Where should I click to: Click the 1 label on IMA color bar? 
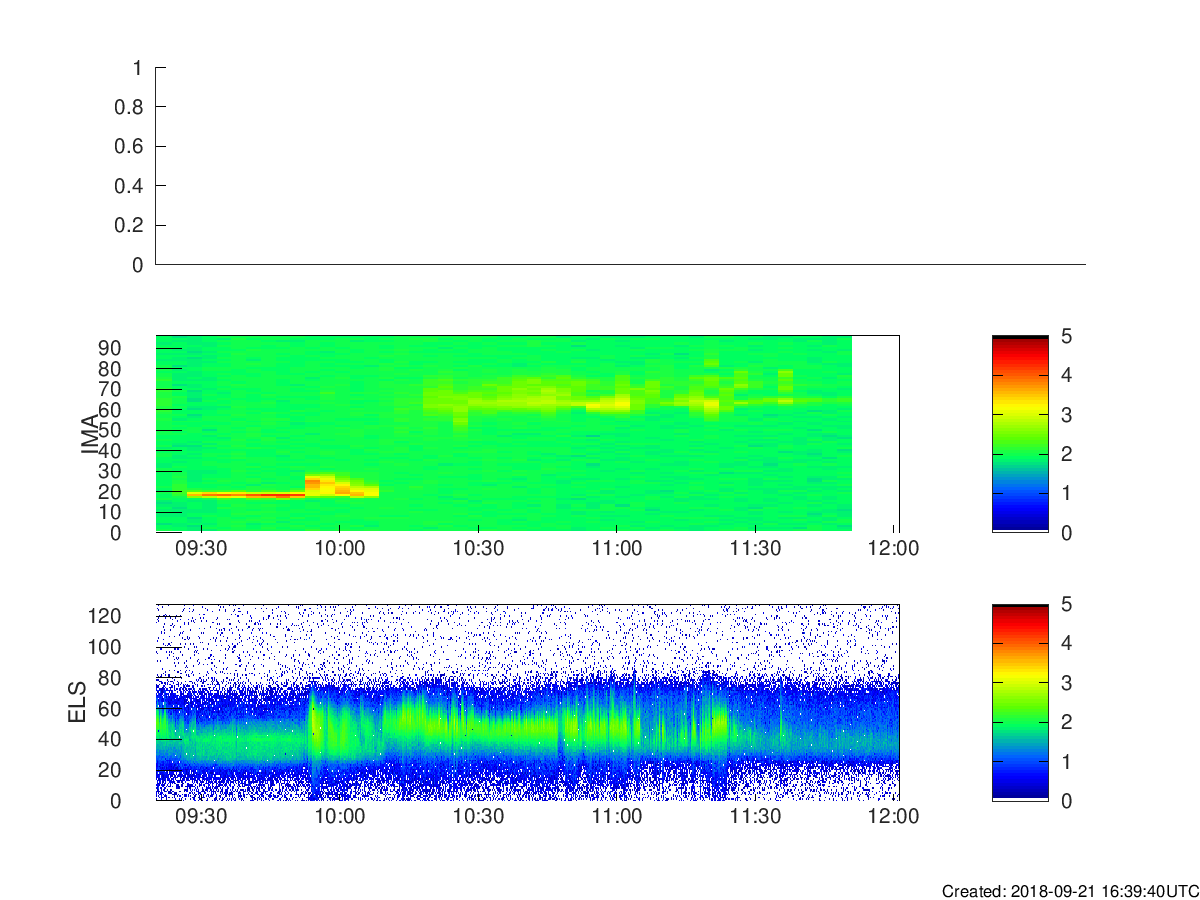1065,493
